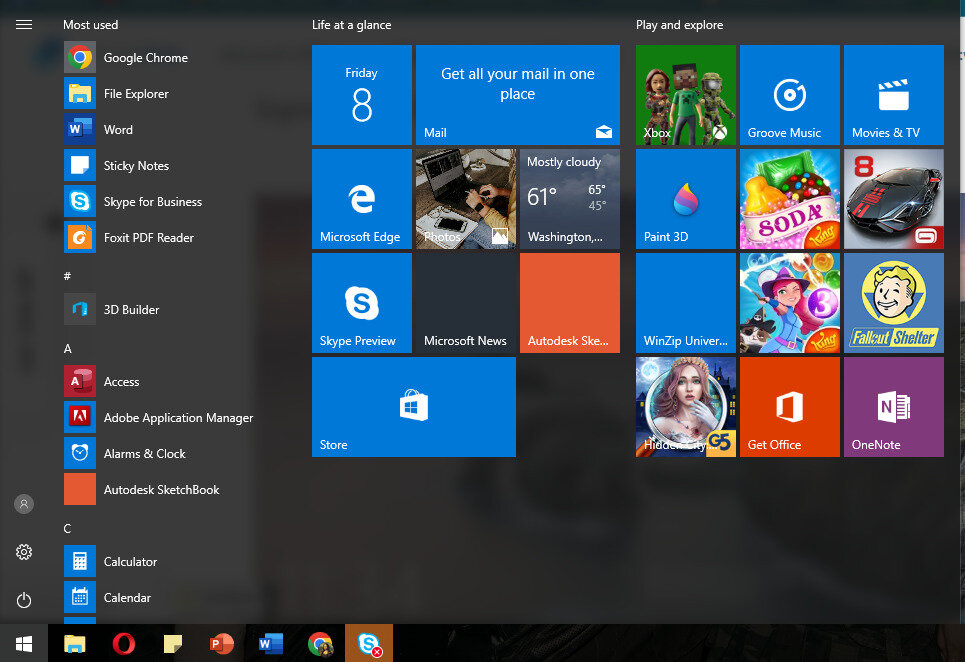Open the Microsoft News tile
The width and height of the screenshot is (965, 662).
click(x=466, y=303)
